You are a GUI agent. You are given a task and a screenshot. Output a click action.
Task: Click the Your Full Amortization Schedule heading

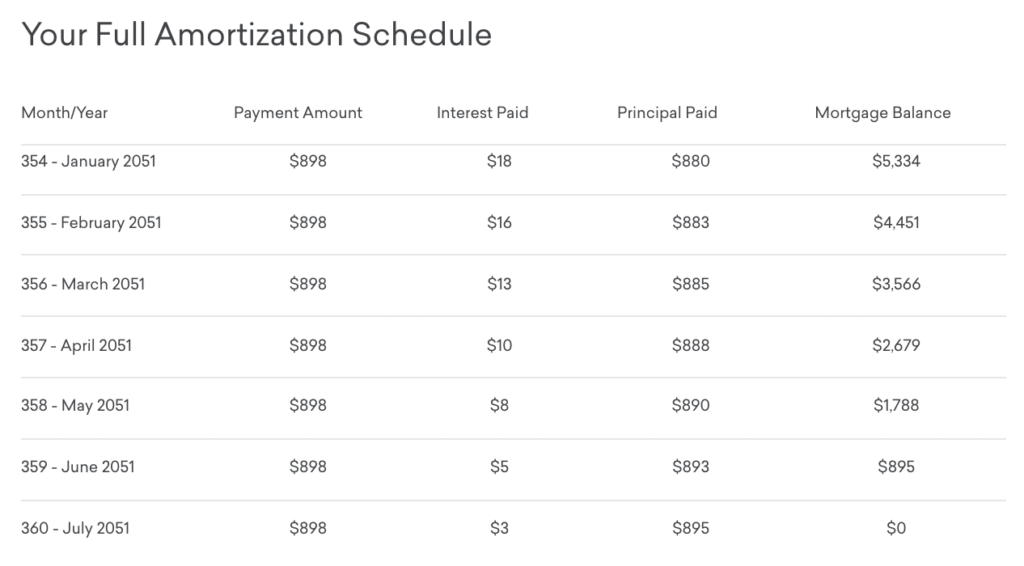(x=256, y=35)
